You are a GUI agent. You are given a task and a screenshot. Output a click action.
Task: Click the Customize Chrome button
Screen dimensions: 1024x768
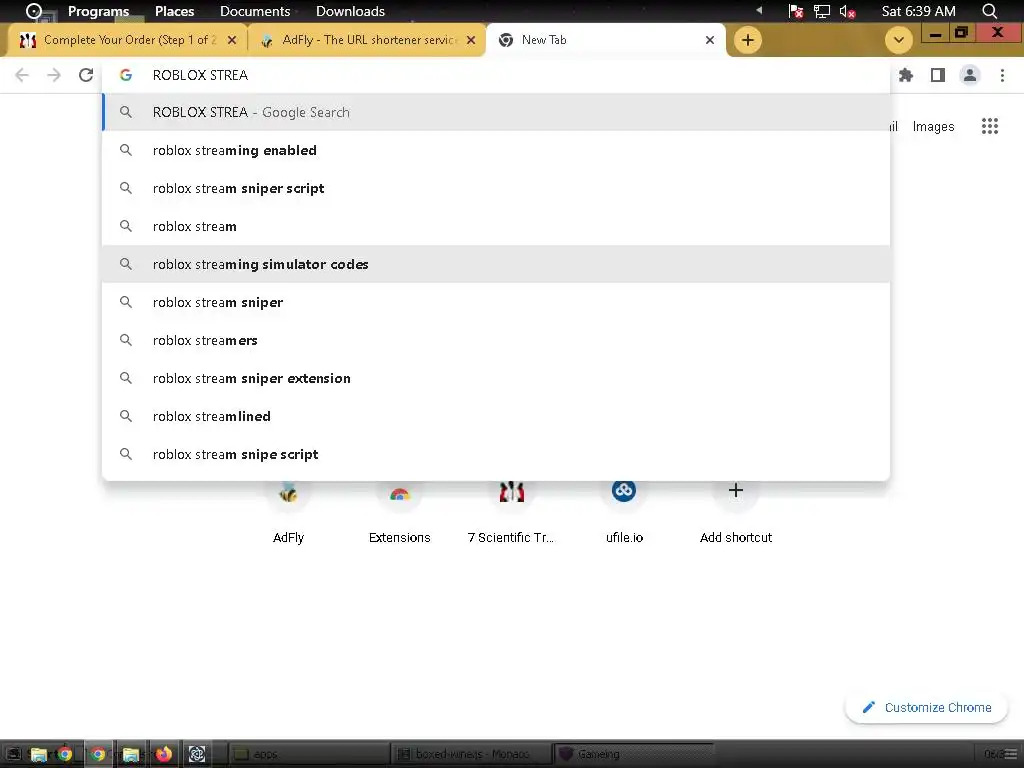(x=927, y=707)
